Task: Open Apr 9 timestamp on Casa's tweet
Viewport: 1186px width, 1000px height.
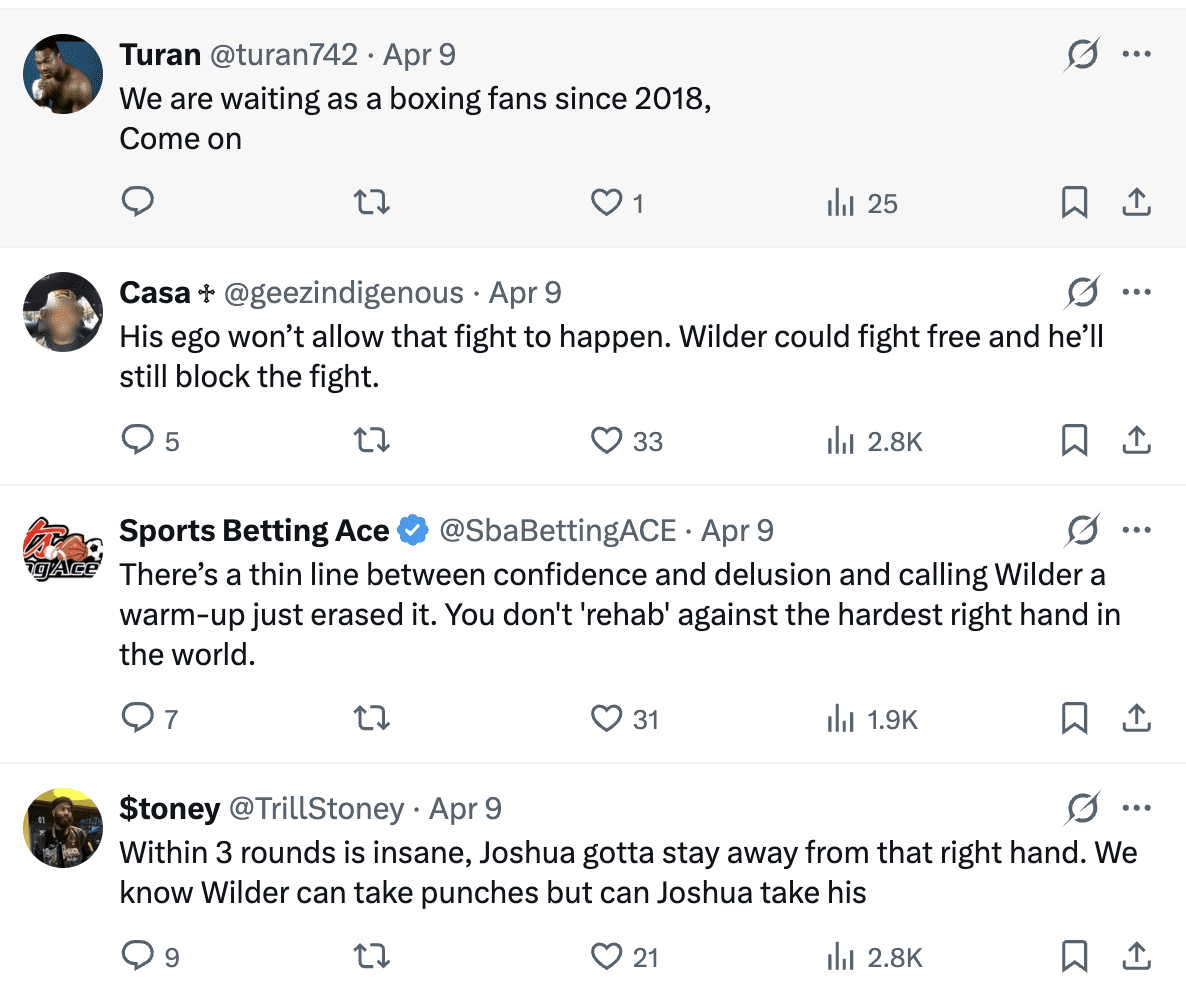Action: point(525,292)
